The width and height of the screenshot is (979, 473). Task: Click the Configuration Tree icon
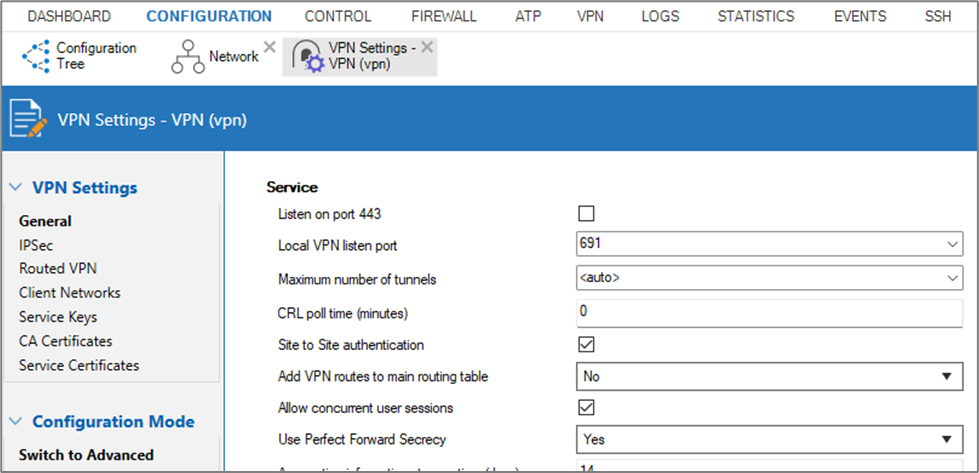tap(36, 57)
